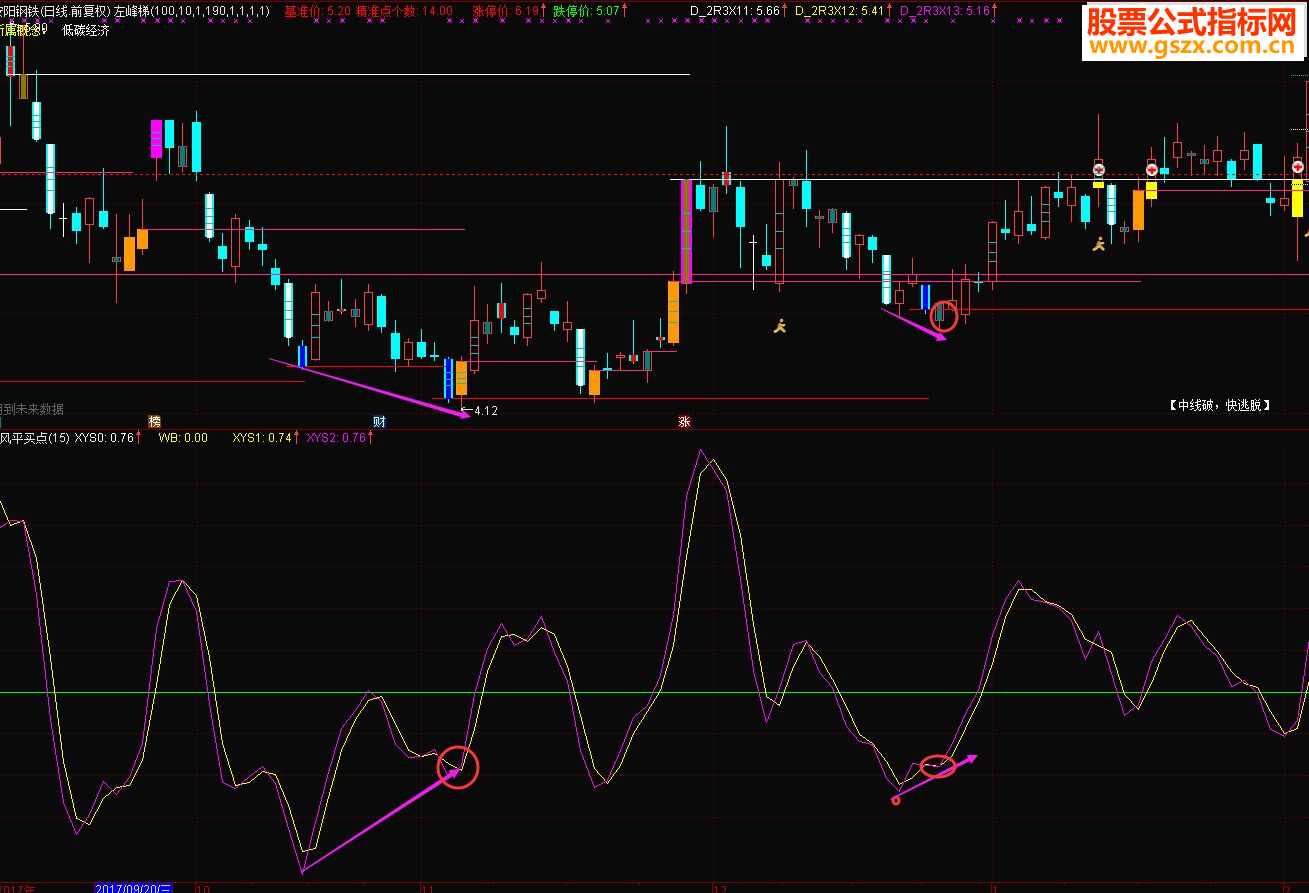Click the WB: 0.00 value

pos(183,437)
